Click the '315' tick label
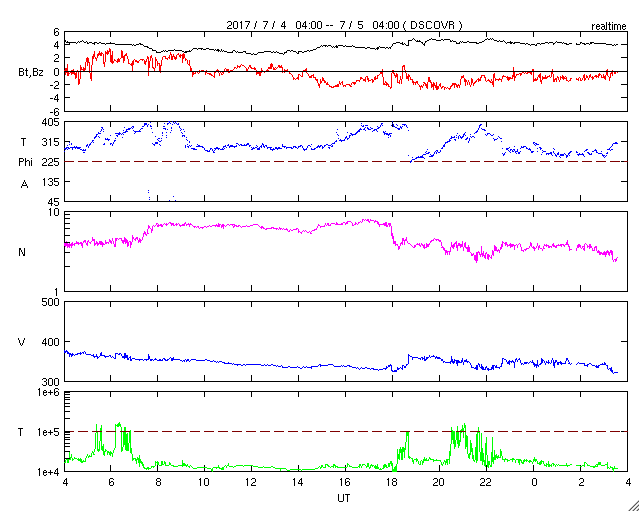The width and height of the screenshot is (640, 512). click(51, 142)
